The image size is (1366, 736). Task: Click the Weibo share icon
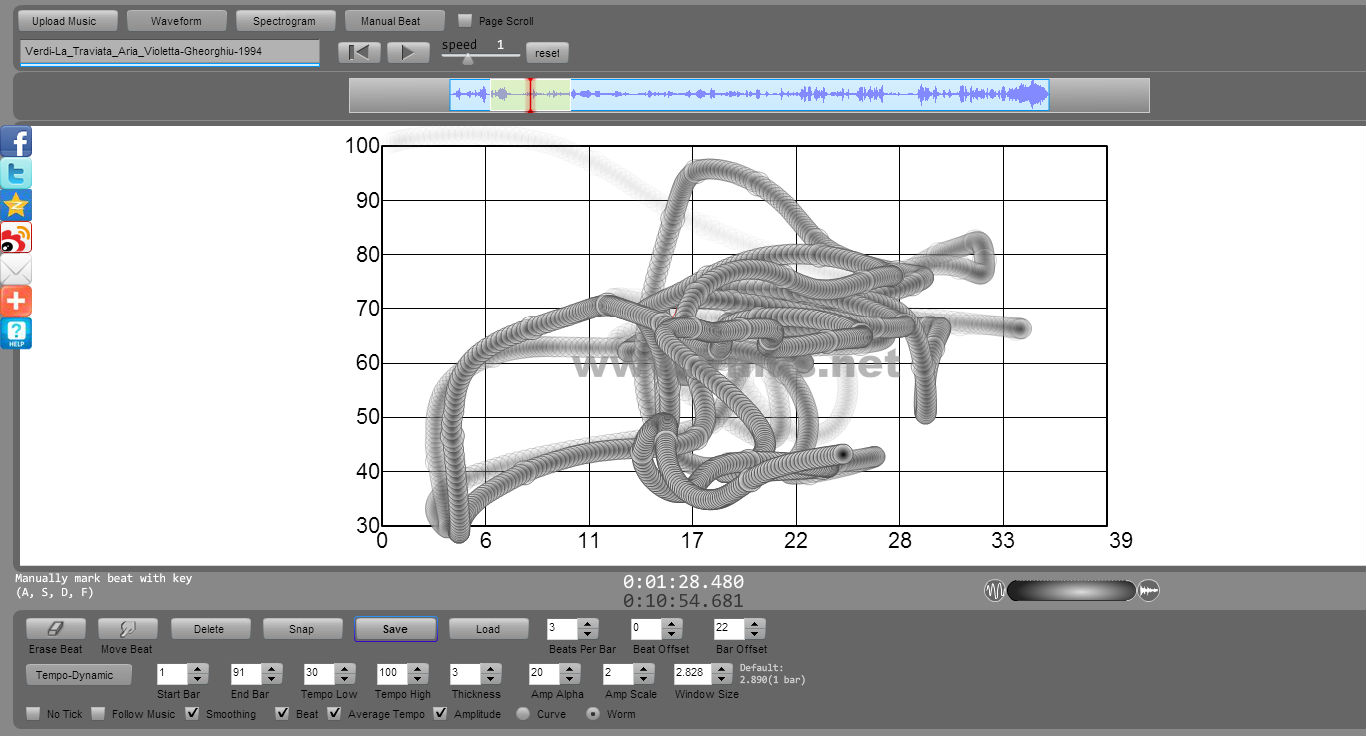pos(16,238)
